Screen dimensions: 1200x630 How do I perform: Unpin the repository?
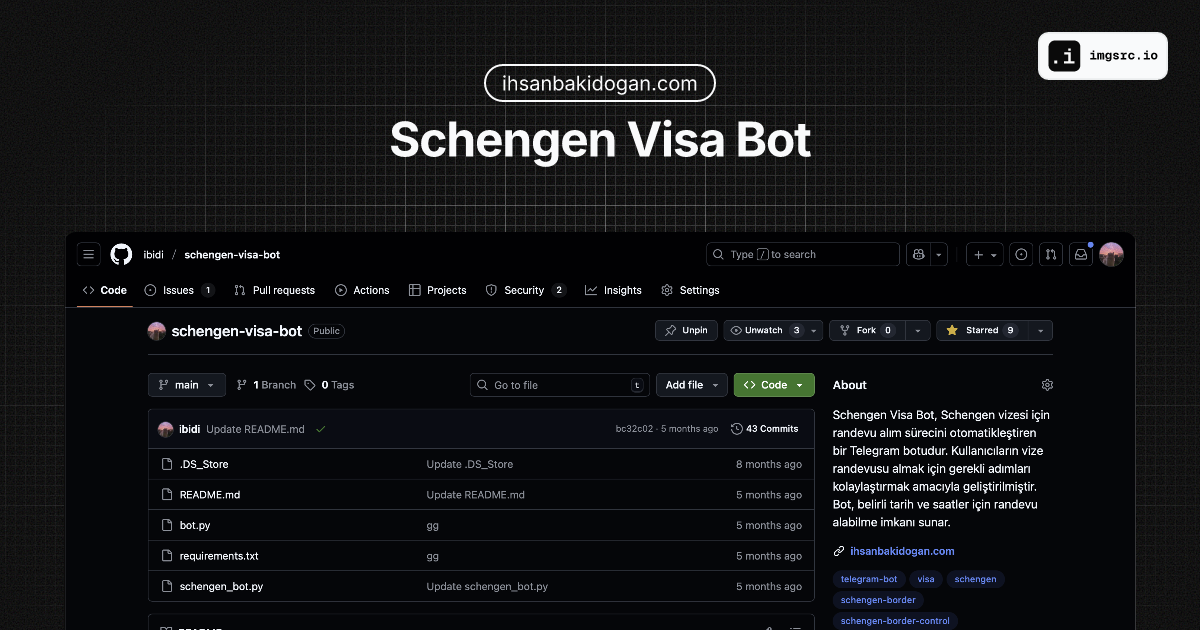(x=686, y=330)
